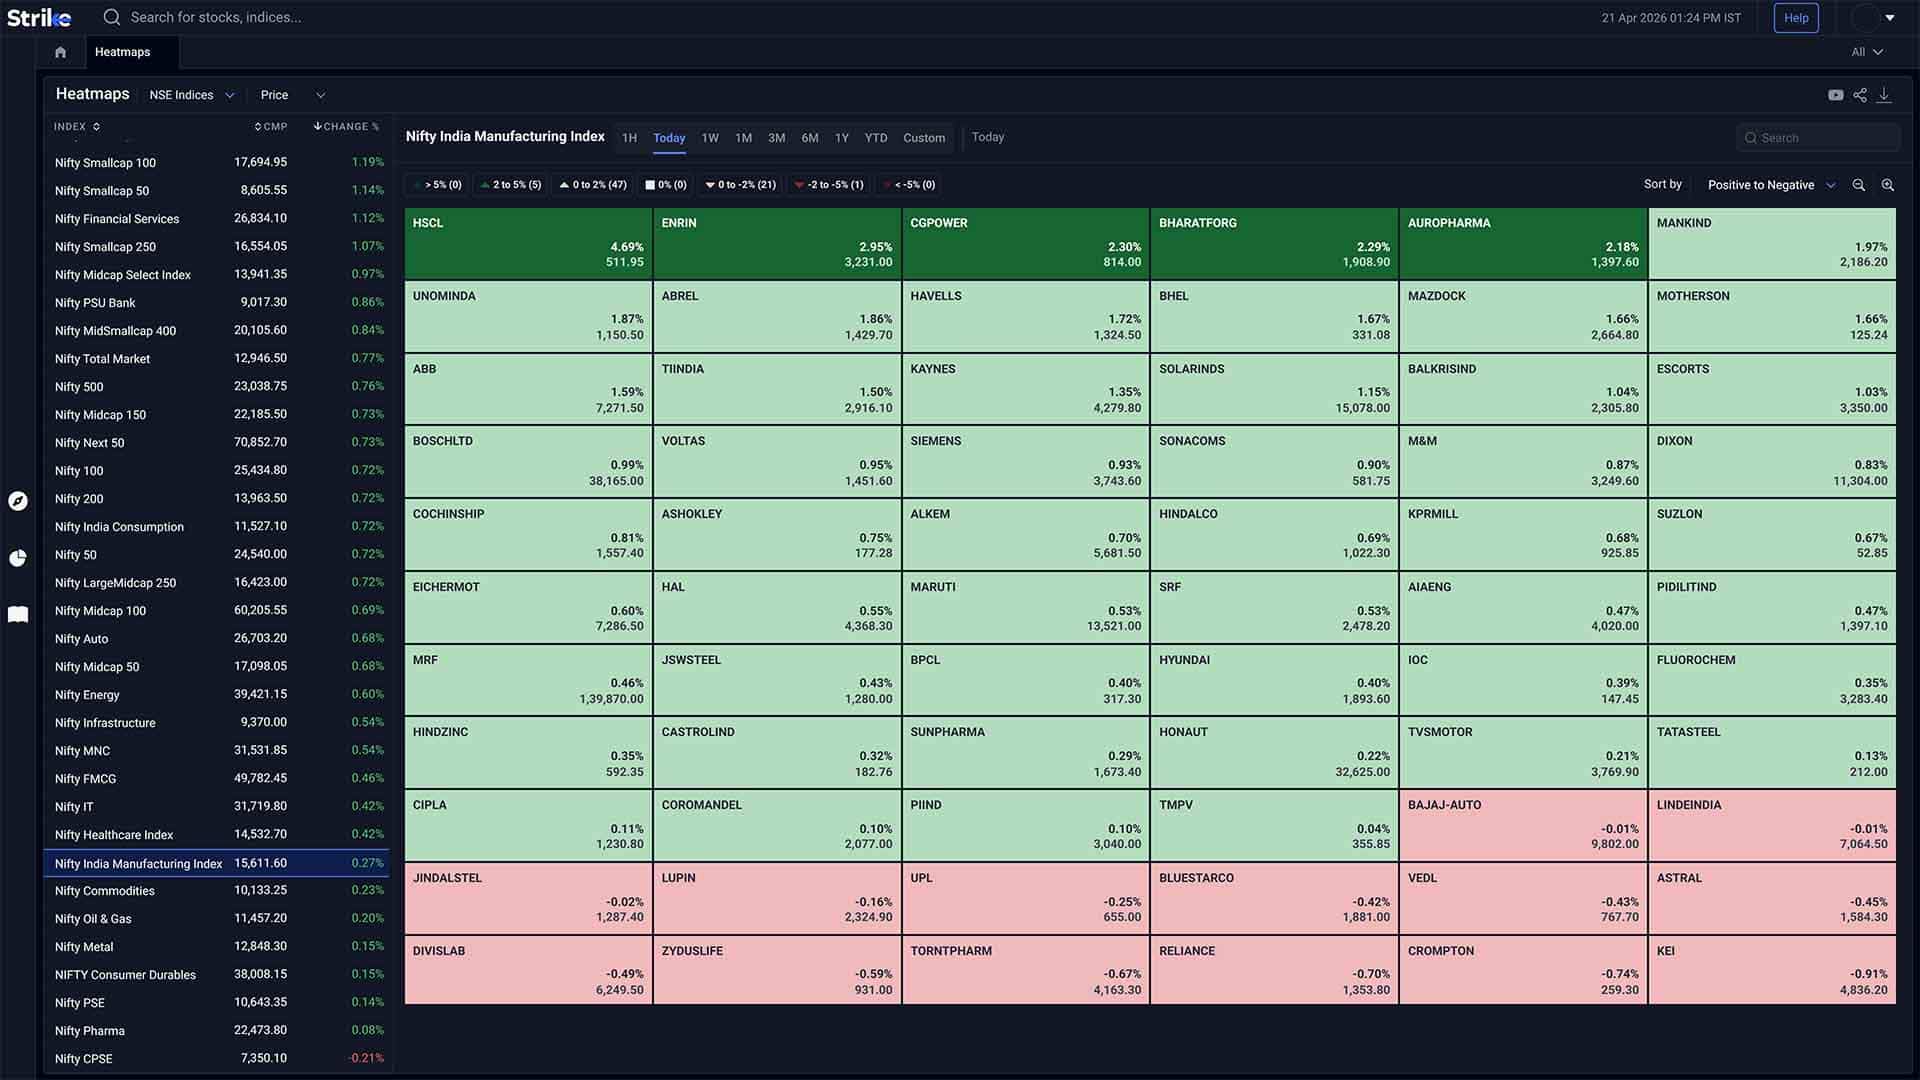Screen dimensions: 1920x1080
Task: Share the heatmap via share icon
Action: click(1860, 95)
